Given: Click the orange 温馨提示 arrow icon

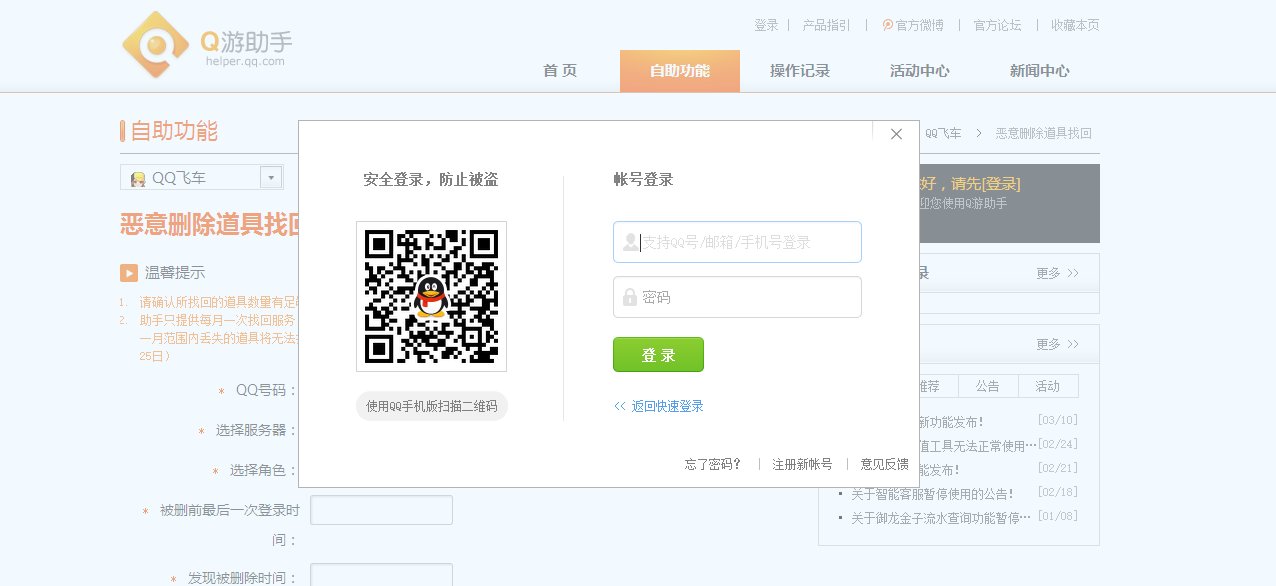Looking at the screenshot, I should pyautogui.click(x=128, y=272).
